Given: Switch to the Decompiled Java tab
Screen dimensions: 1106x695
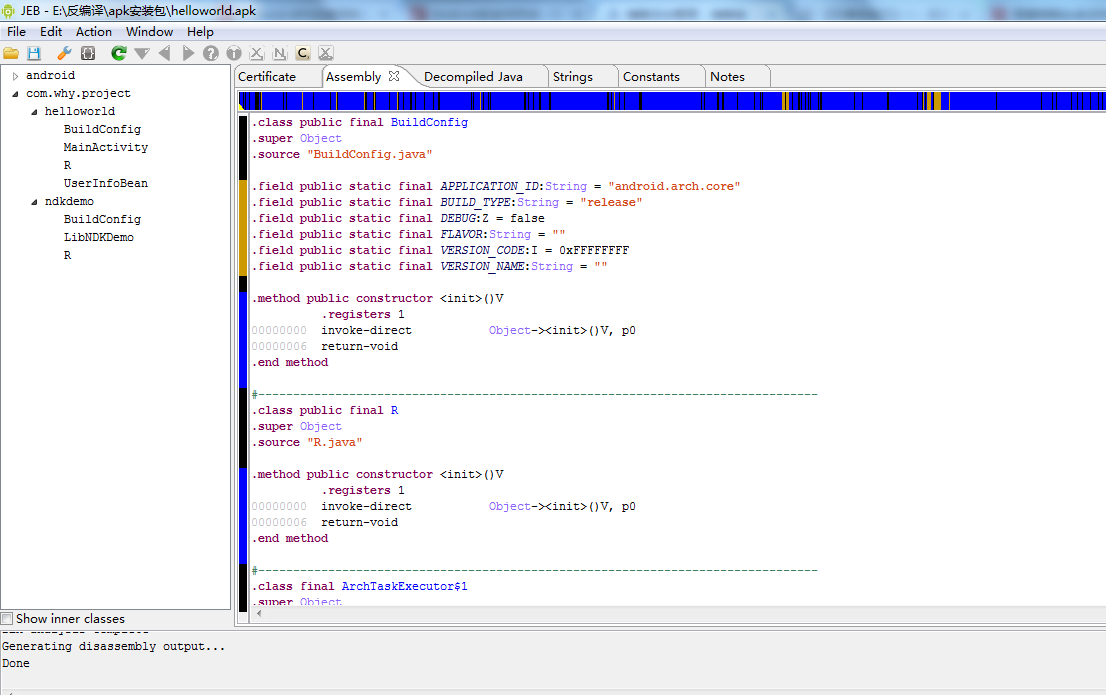Looking at the screenshot, I should pyautogui.click(x=473, y=77).
